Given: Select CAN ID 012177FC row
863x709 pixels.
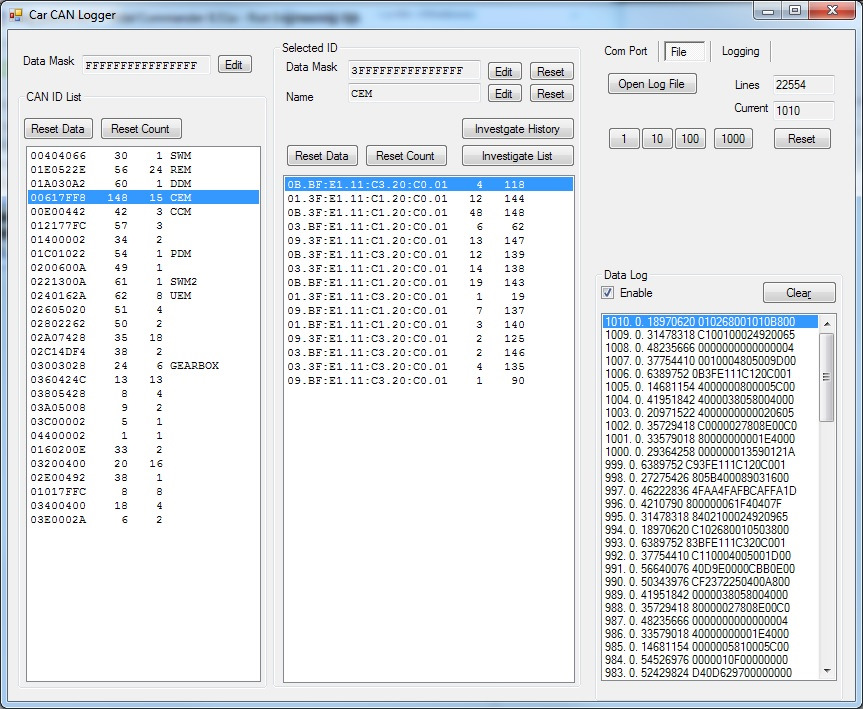Looking at the screenshot, I should coord(143,226).
